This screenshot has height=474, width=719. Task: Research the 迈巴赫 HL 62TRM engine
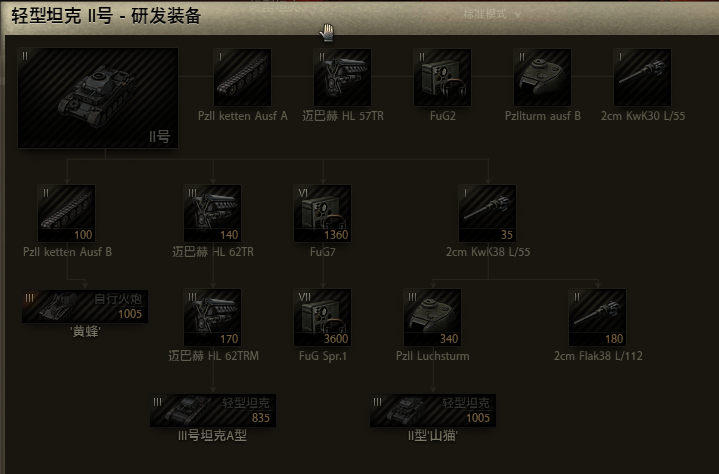click(x=212, y=317)
